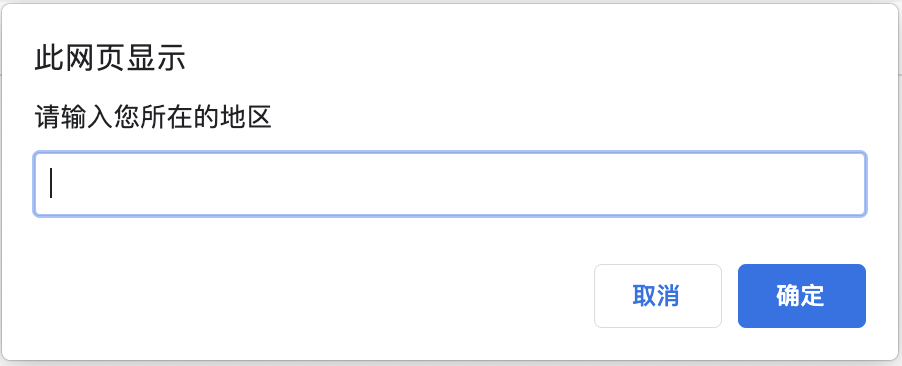Screen dimensions: 902x366
Task: Select the white outlined 取消 button
Action: point(658,296)
